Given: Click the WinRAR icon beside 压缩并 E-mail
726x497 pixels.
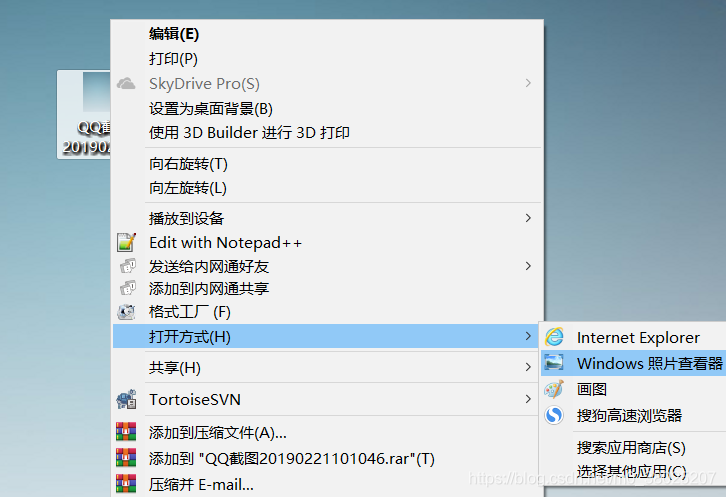Looking at the screenshot, I should 126,484.
